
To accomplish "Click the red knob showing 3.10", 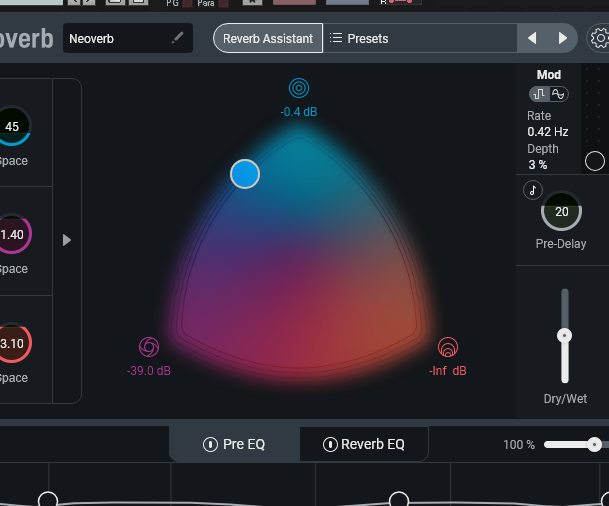I will 12,343.
